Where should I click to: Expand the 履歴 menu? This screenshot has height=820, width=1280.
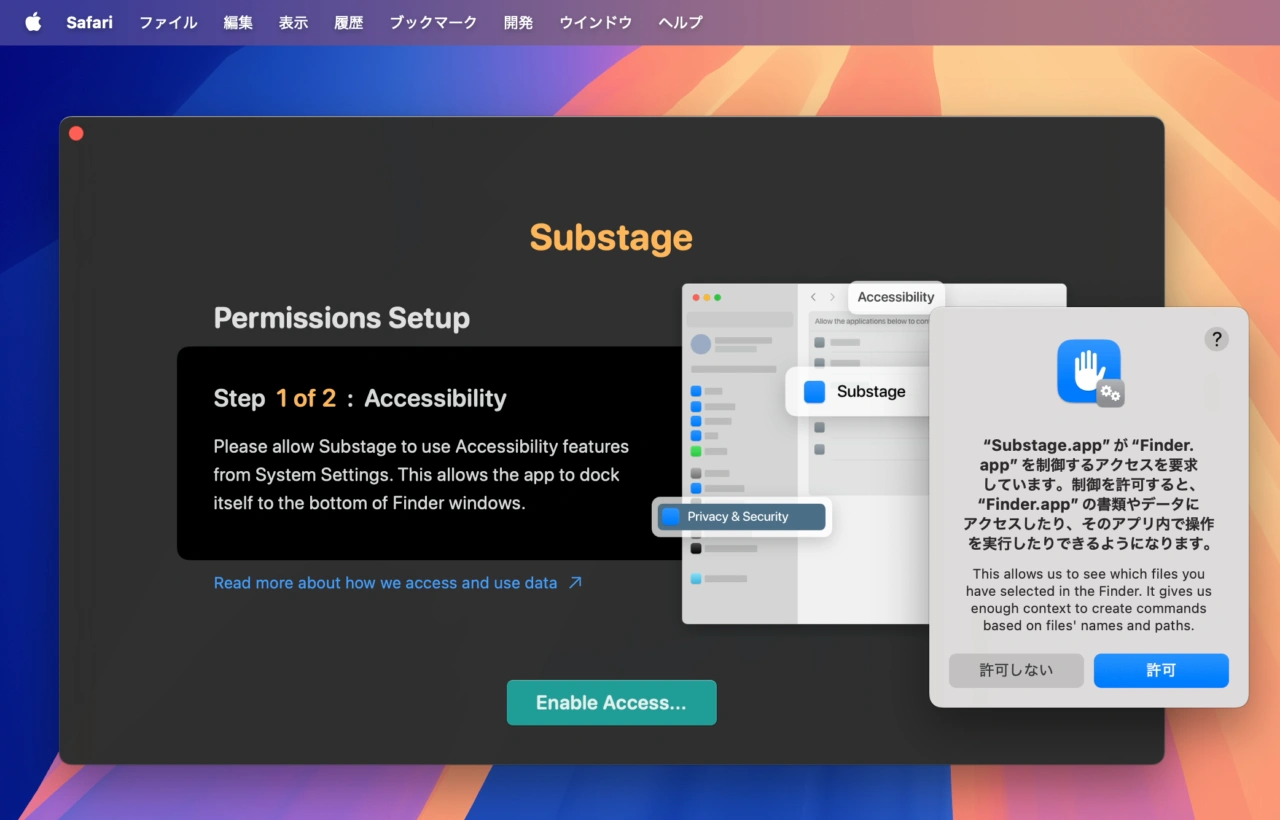[x=348, y=22]
